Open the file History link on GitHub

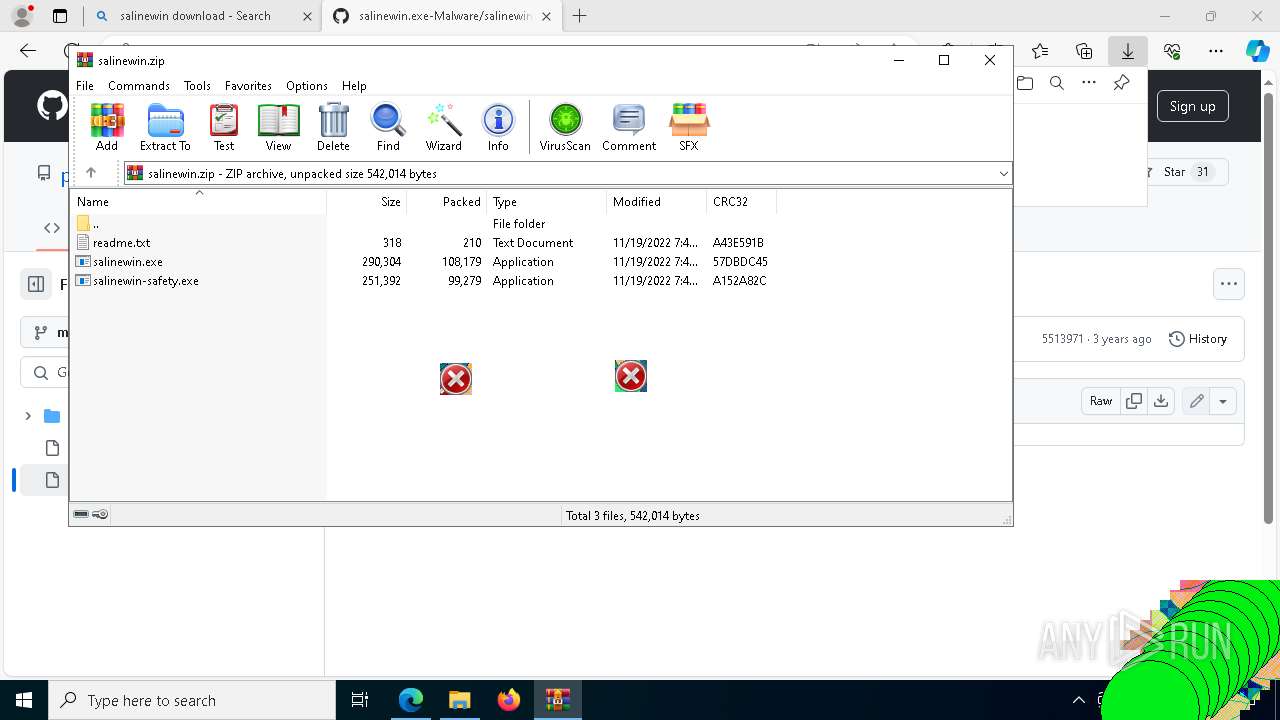(x=1198, y=339)
